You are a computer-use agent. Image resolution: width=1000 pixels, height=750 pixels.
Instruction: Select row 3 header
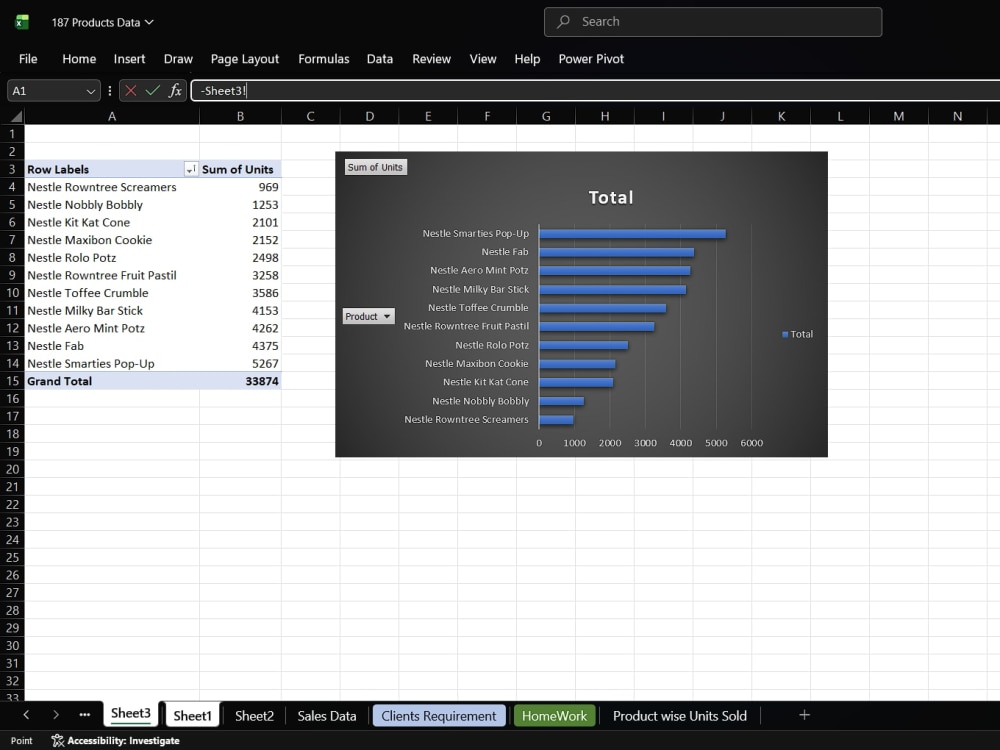(12, 169)
